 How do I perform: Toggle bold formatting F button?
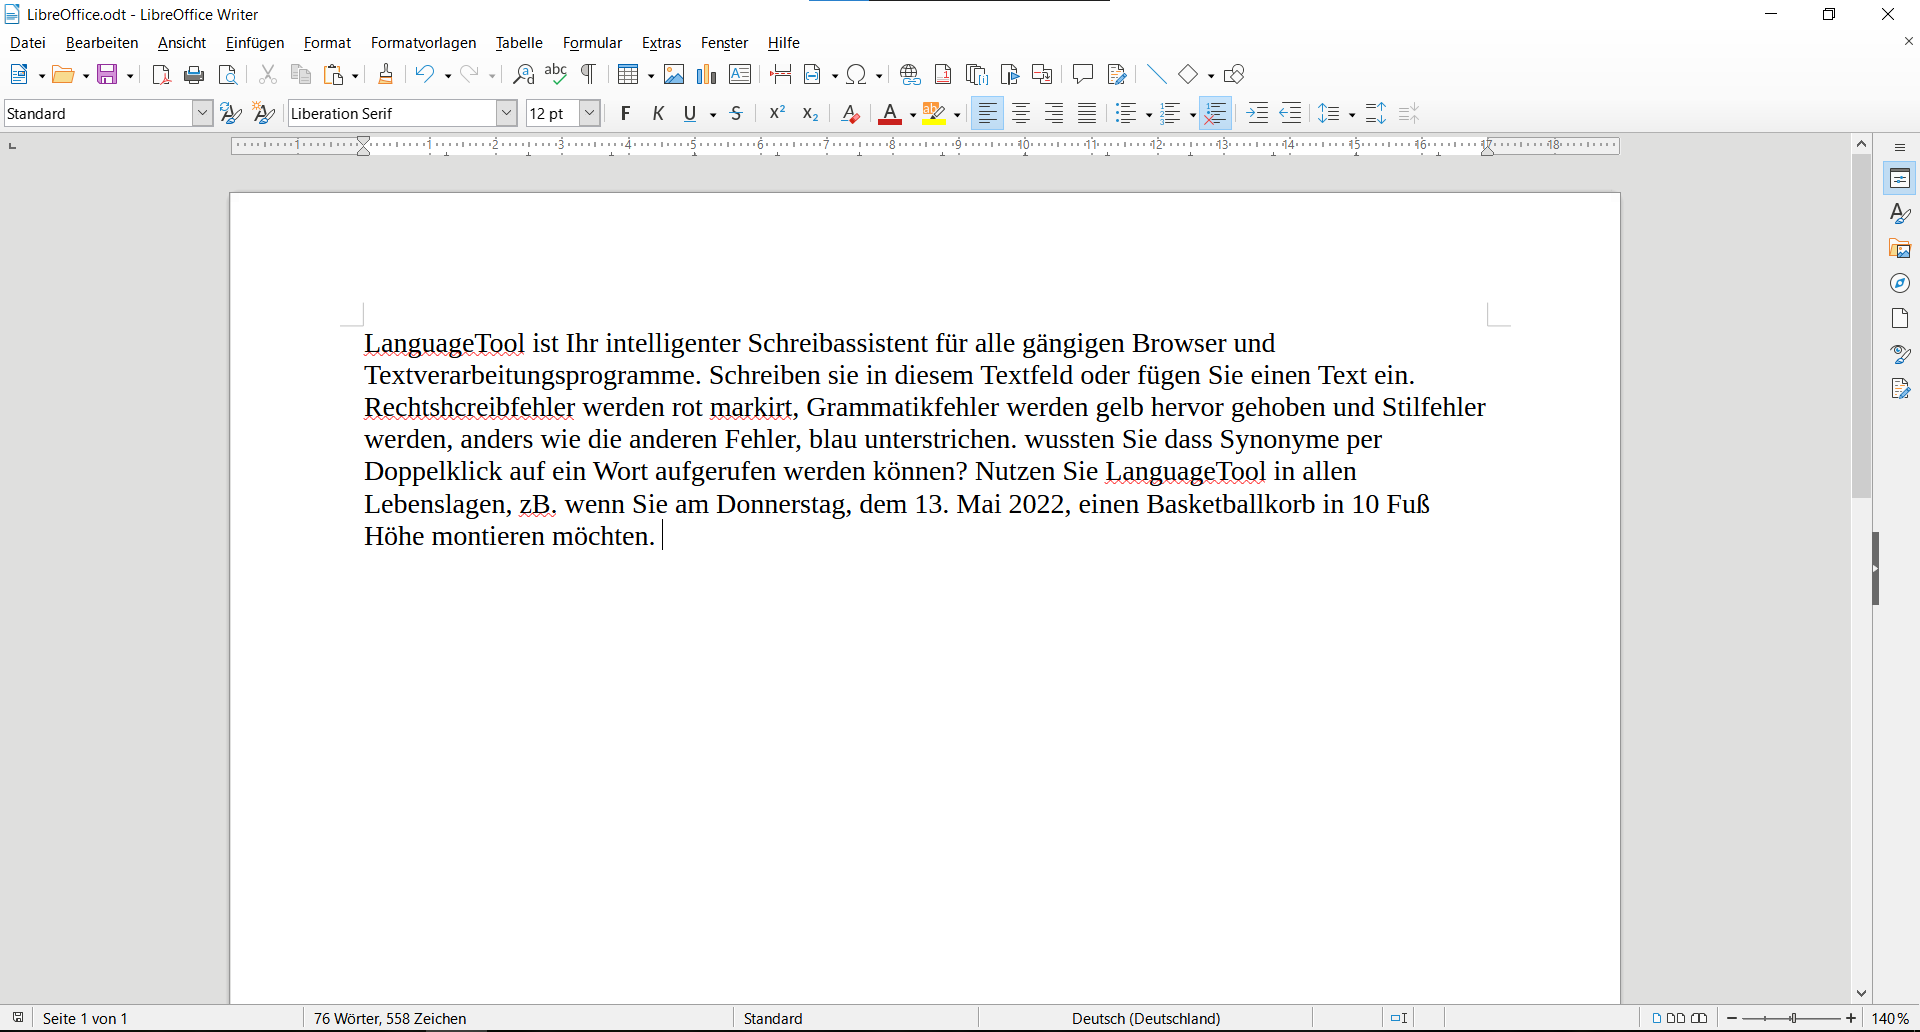(x=625, y=114)
